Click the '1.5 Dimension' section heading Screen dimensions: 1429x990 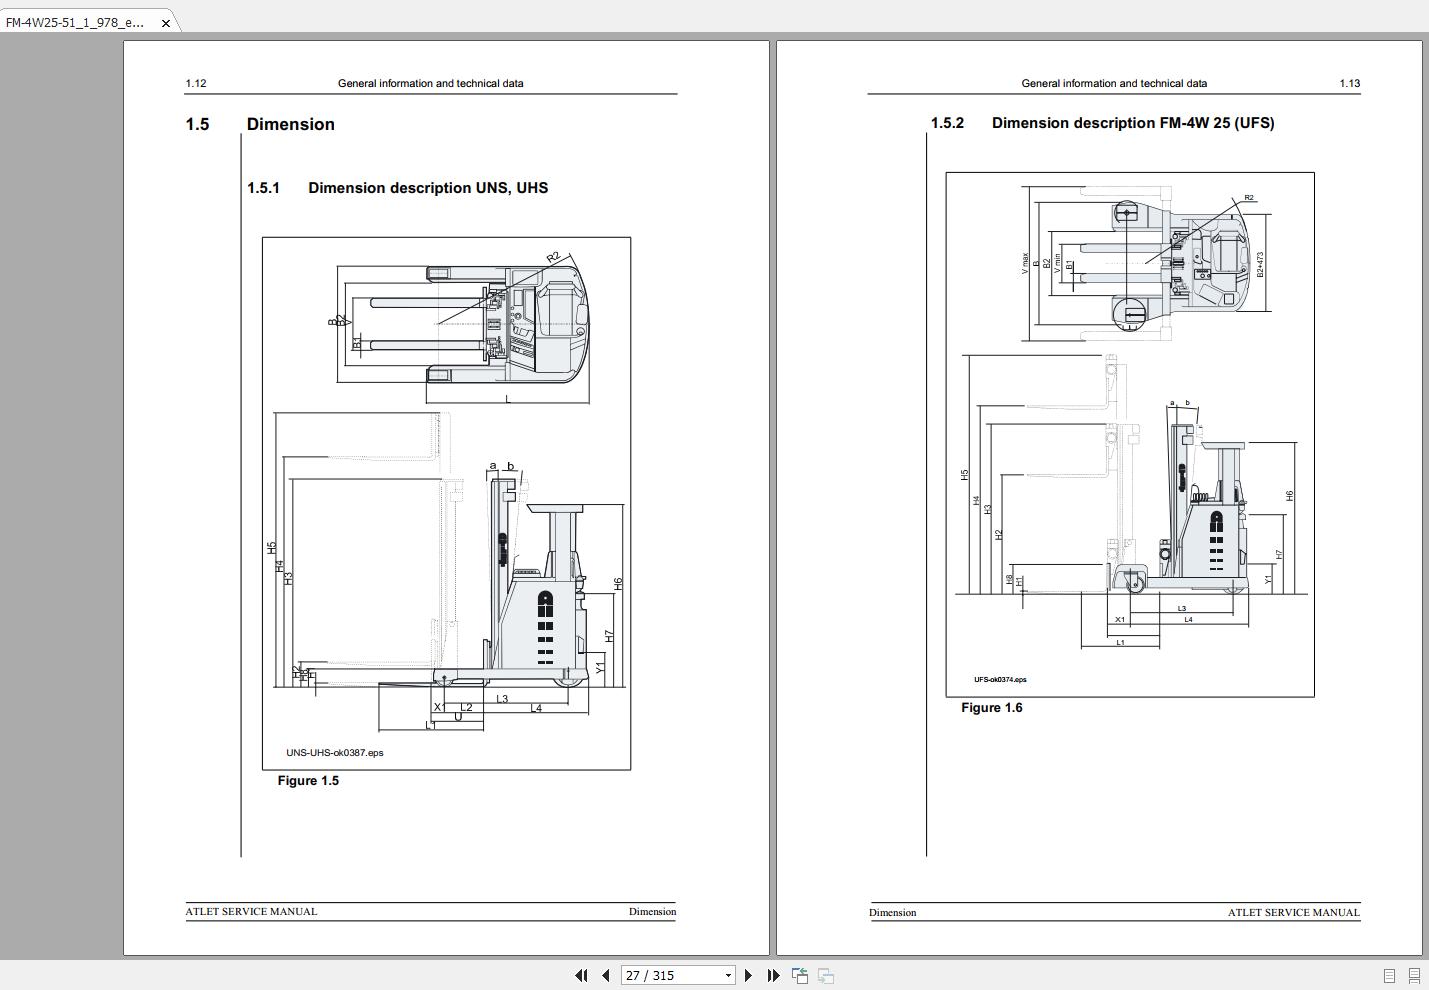pyautogui.click(x=260, y=124)
